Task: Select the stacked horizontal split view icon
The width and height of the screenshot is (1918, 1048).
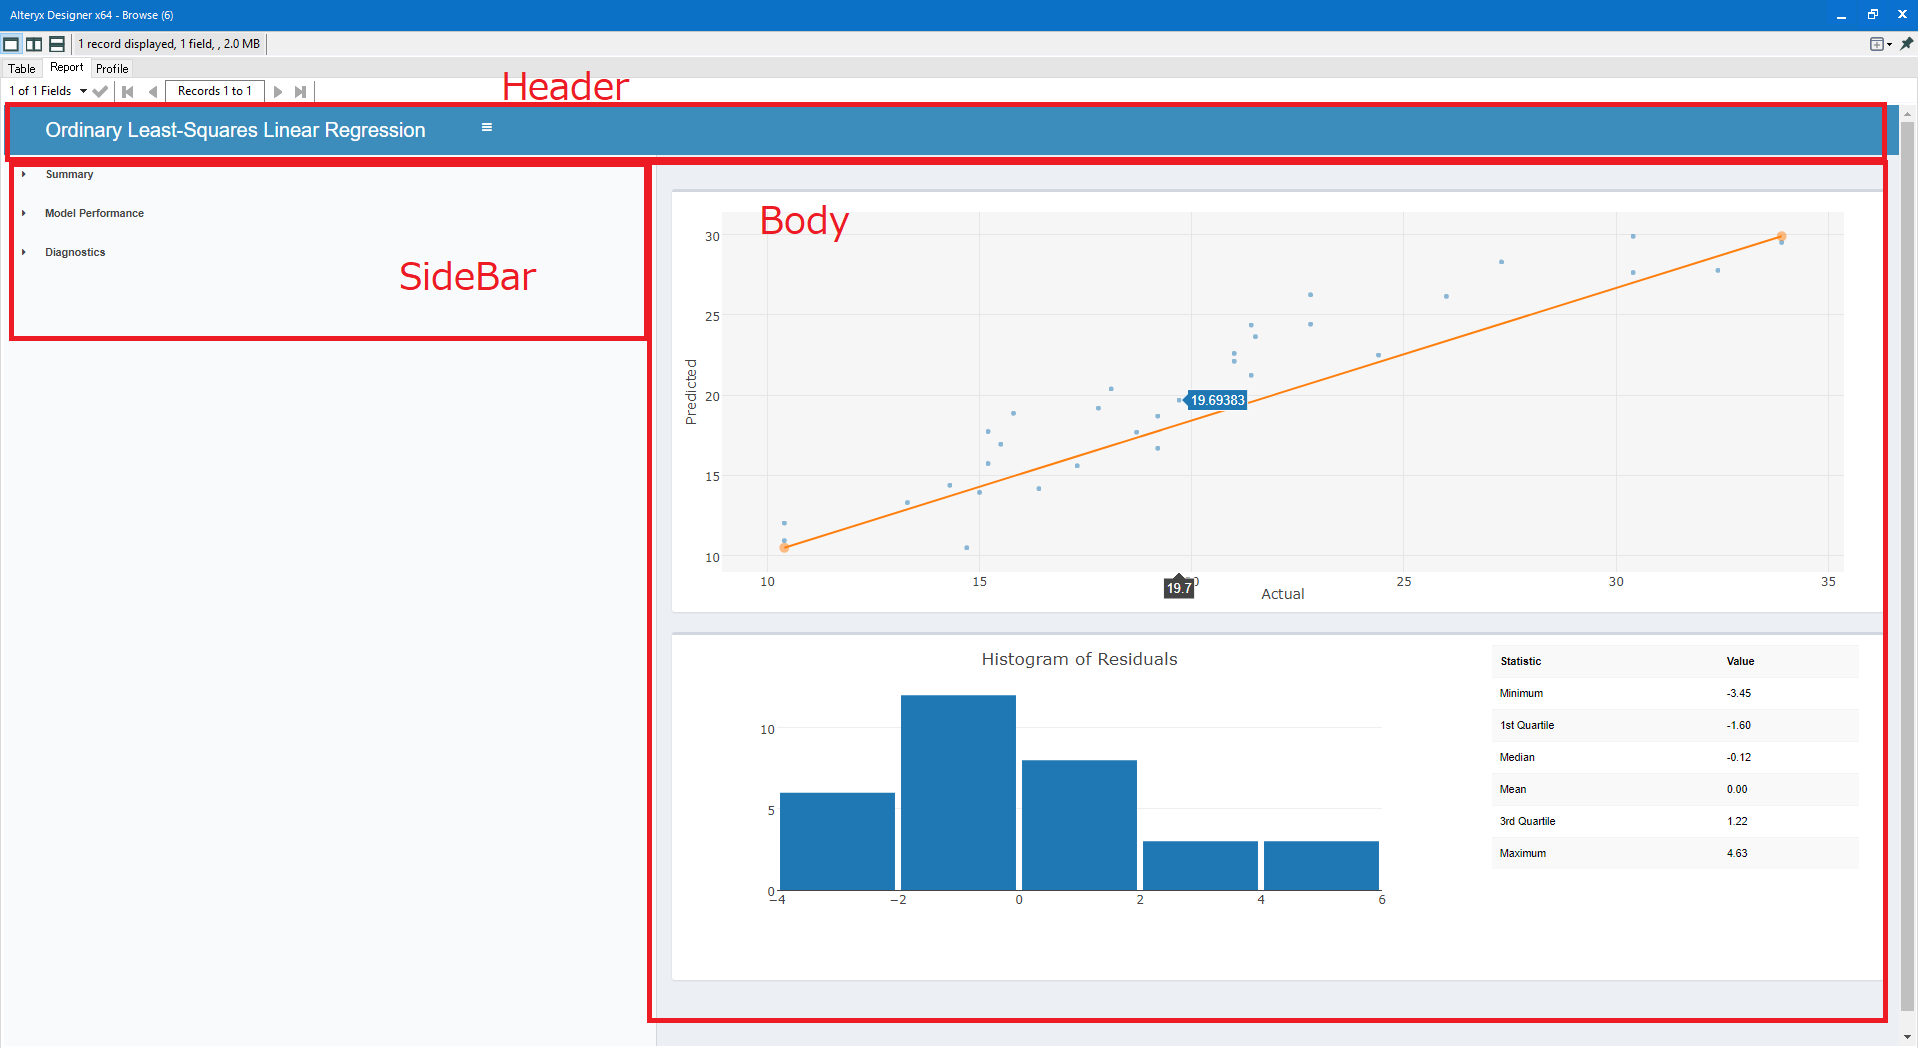Action: click(57, 44)
